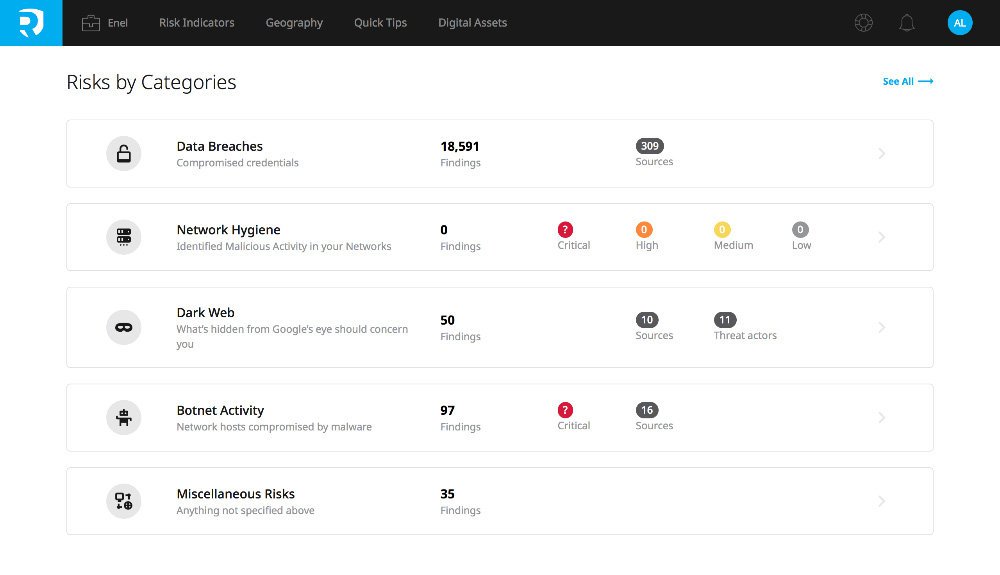Viewport: 1000px width, 575px height.
Task: Click the red Critical badge in Botnet Activity
Action: coord(565,410)
